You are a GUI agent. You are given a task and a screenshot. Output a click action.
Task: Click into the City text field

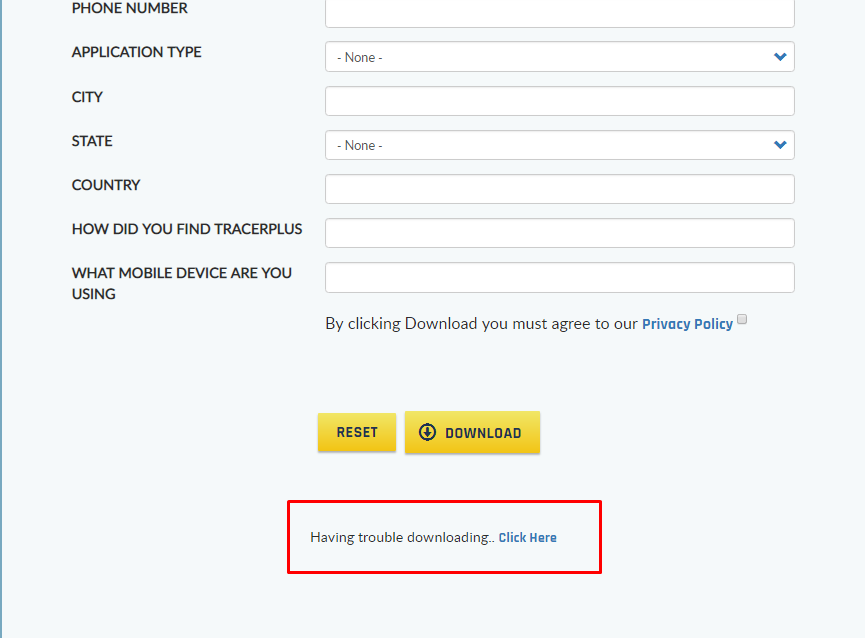(559, 101)
